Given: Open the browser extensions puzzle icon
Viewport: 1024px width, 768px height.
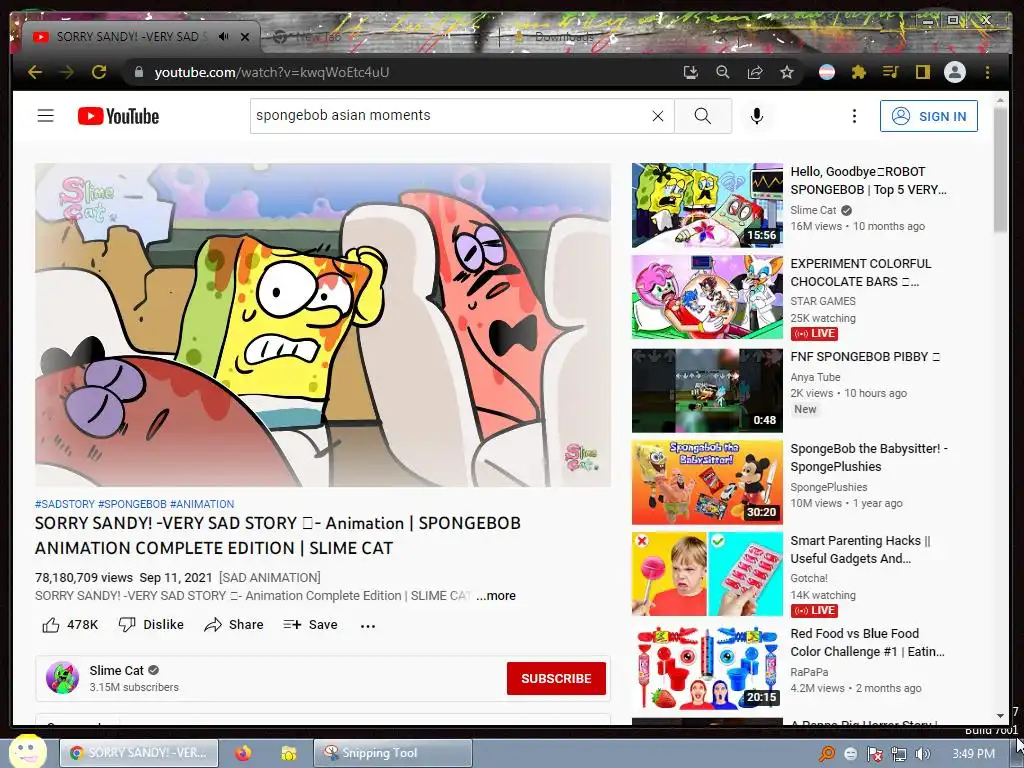Looking at the screenshot, I should coord(859,72).
